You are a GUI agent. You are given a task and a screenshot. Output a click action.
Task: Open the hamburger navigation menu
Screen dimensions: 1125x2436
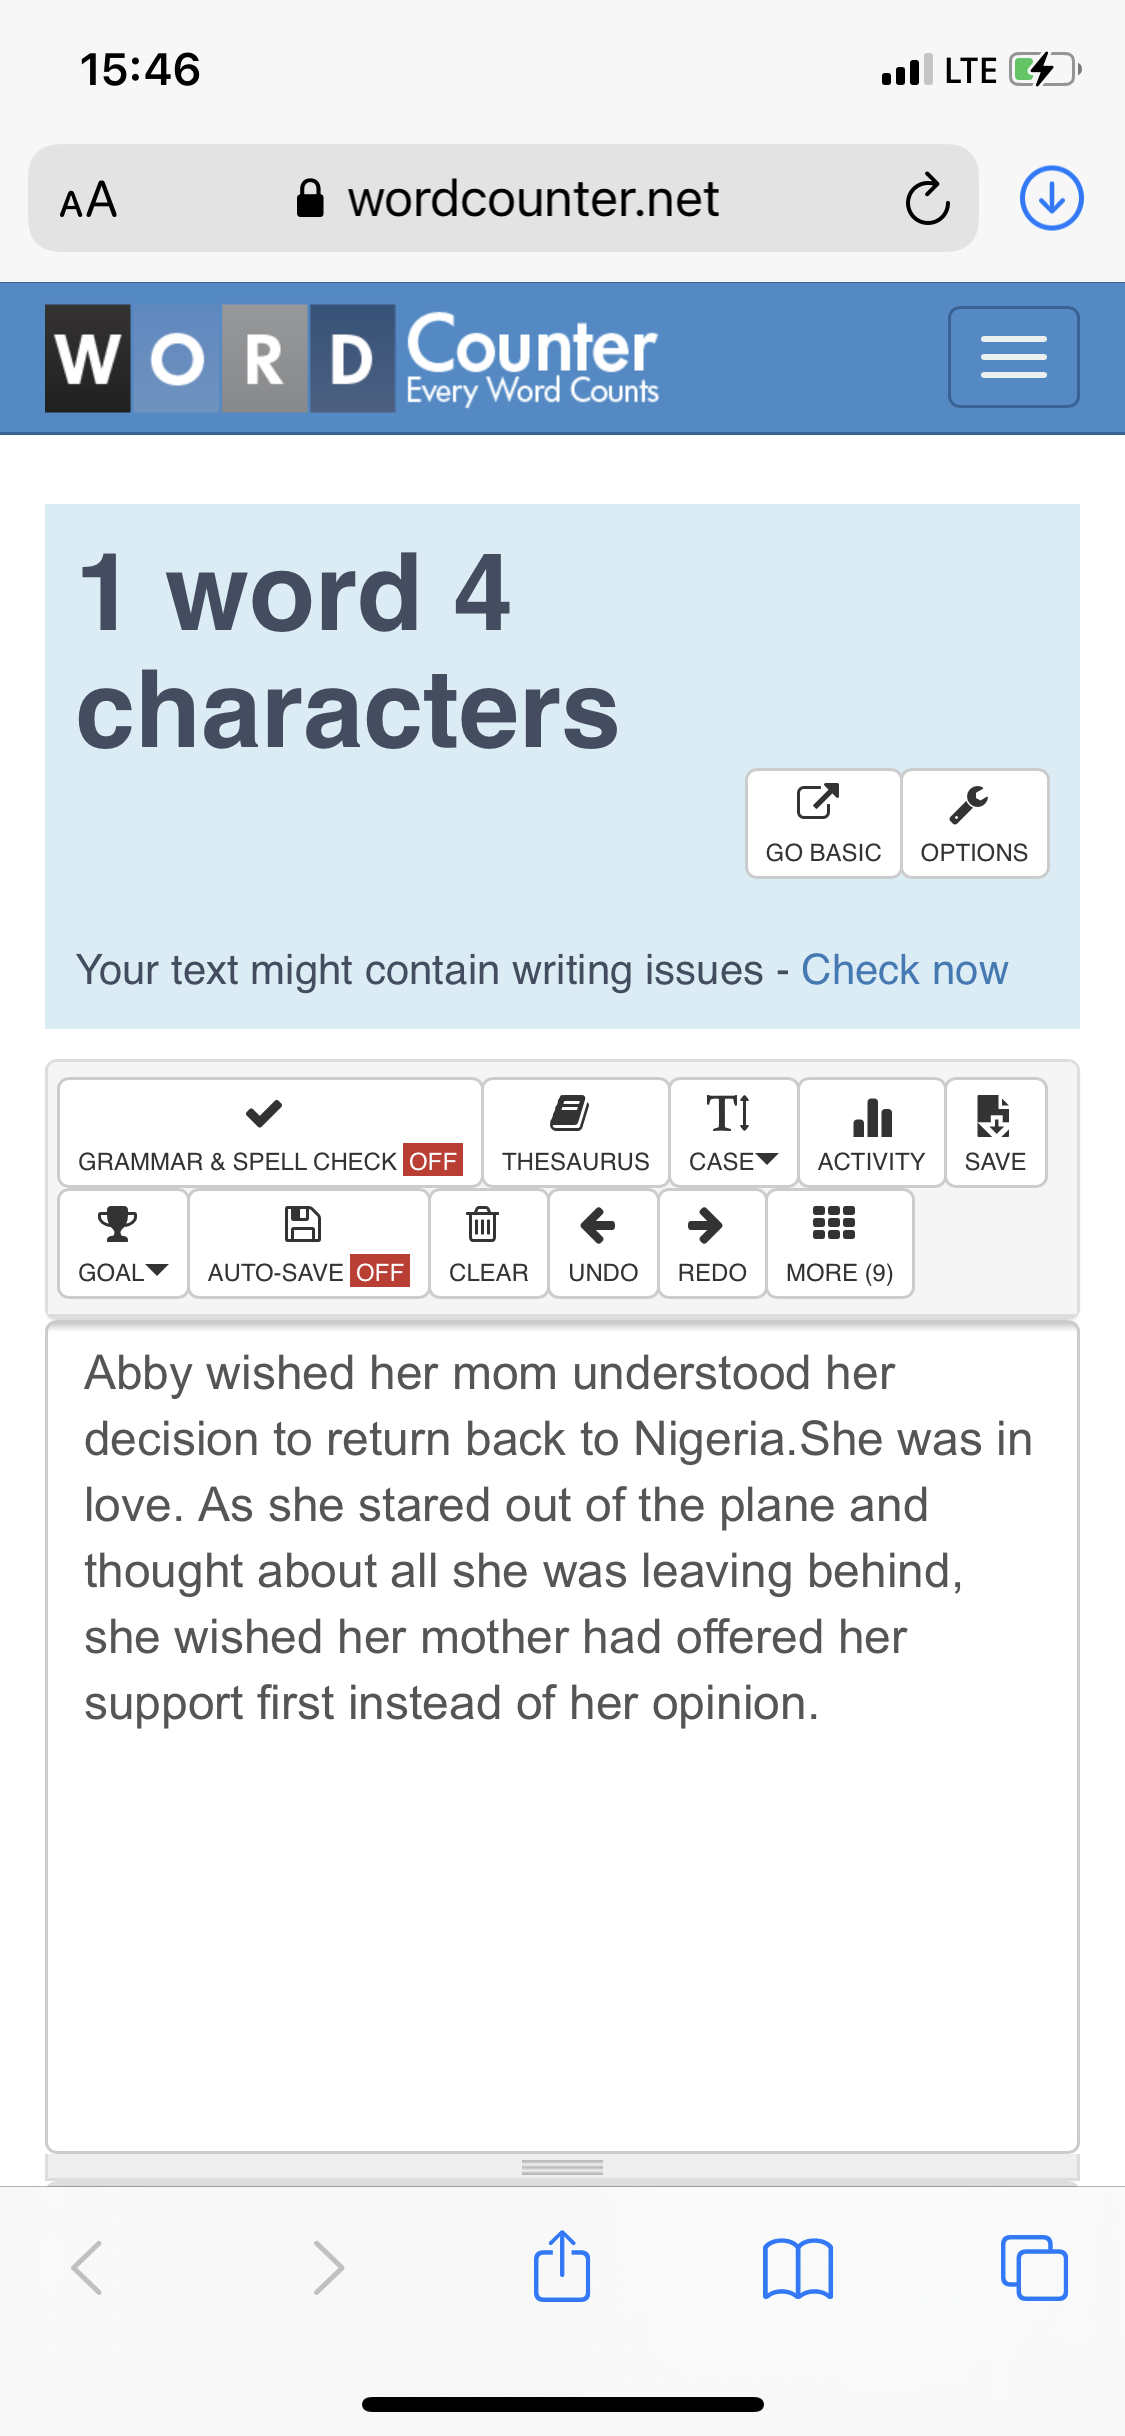[x=1013, y=357]
